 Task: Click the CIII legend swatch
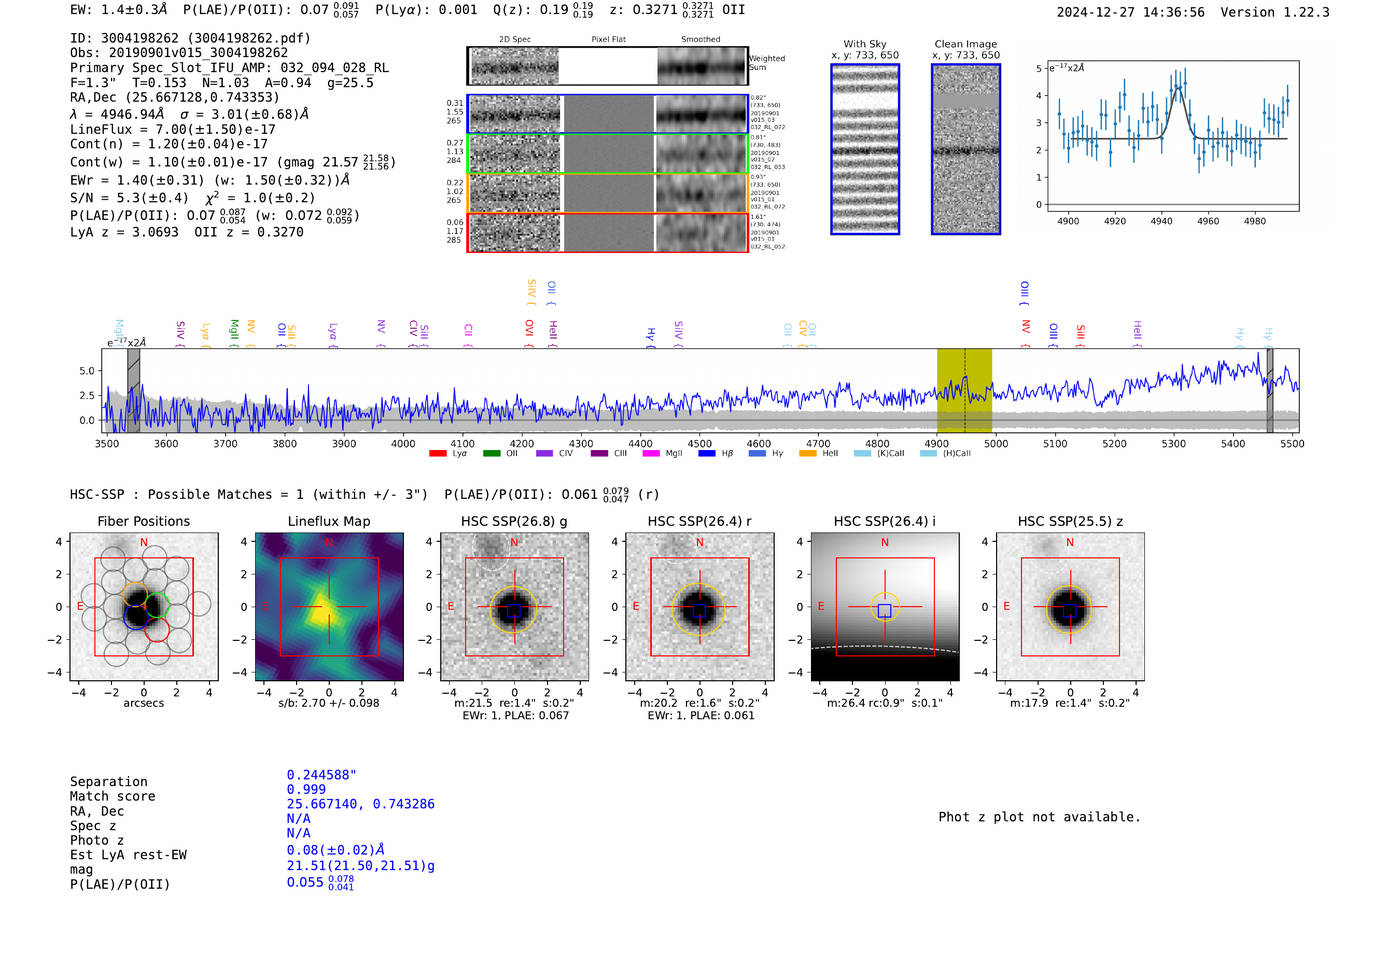click(x=599, y=454)
